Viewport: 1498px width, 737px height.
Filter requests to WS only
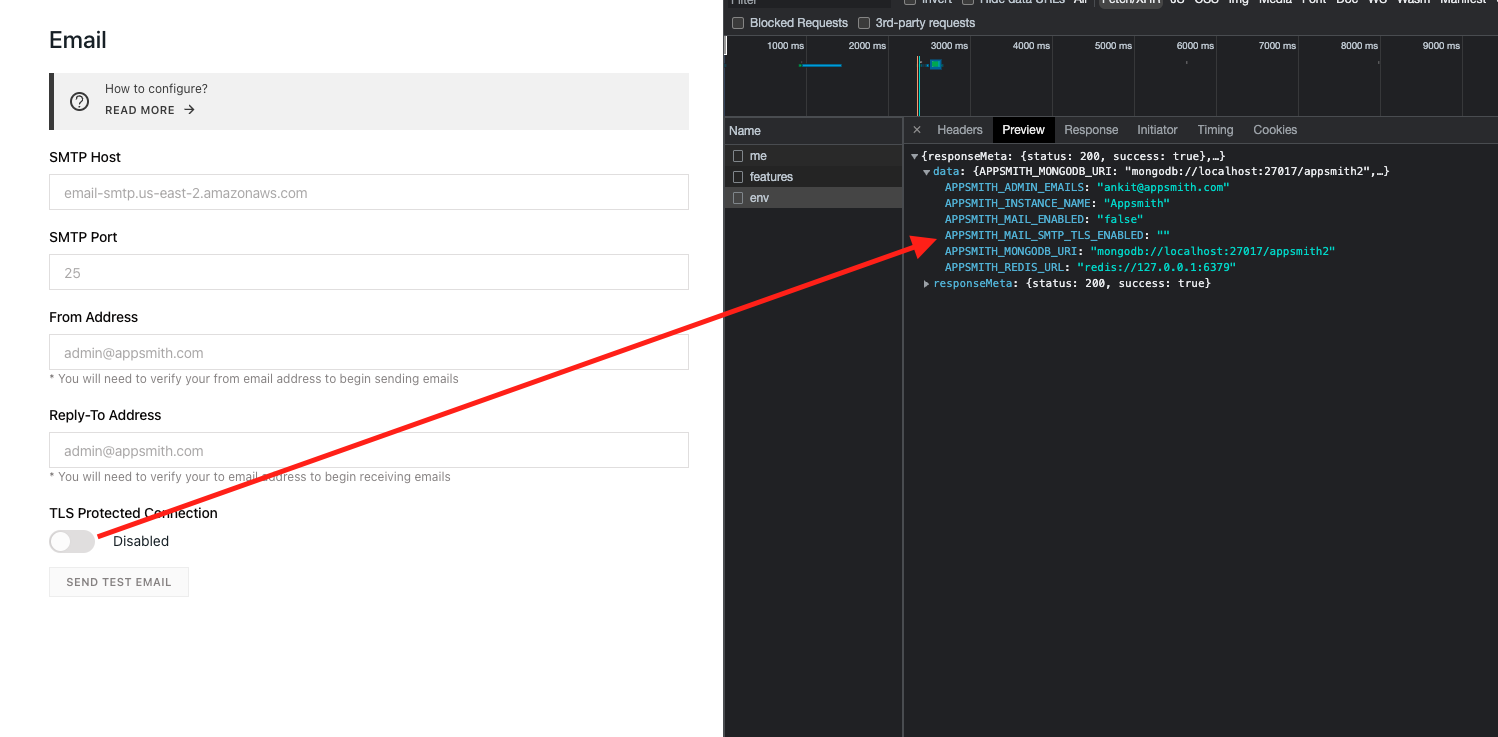click(x=1377, y=3)
